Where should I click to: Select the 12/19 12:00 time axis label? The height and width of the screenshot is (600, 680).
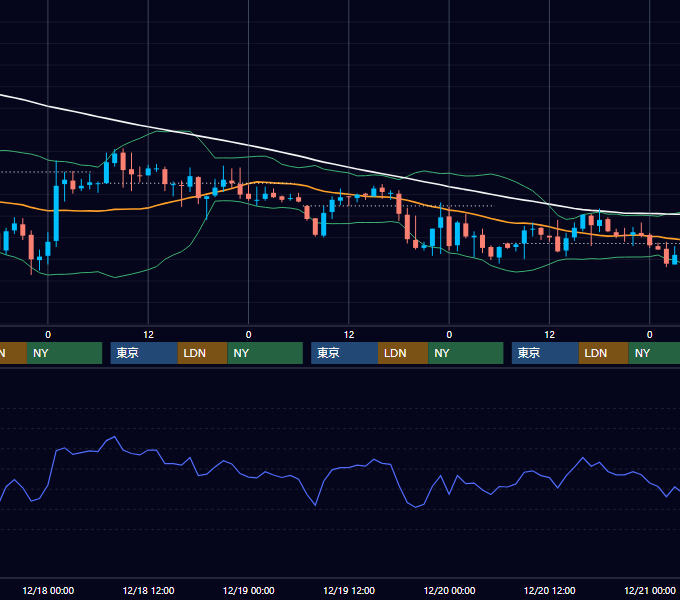coord(349,590)
